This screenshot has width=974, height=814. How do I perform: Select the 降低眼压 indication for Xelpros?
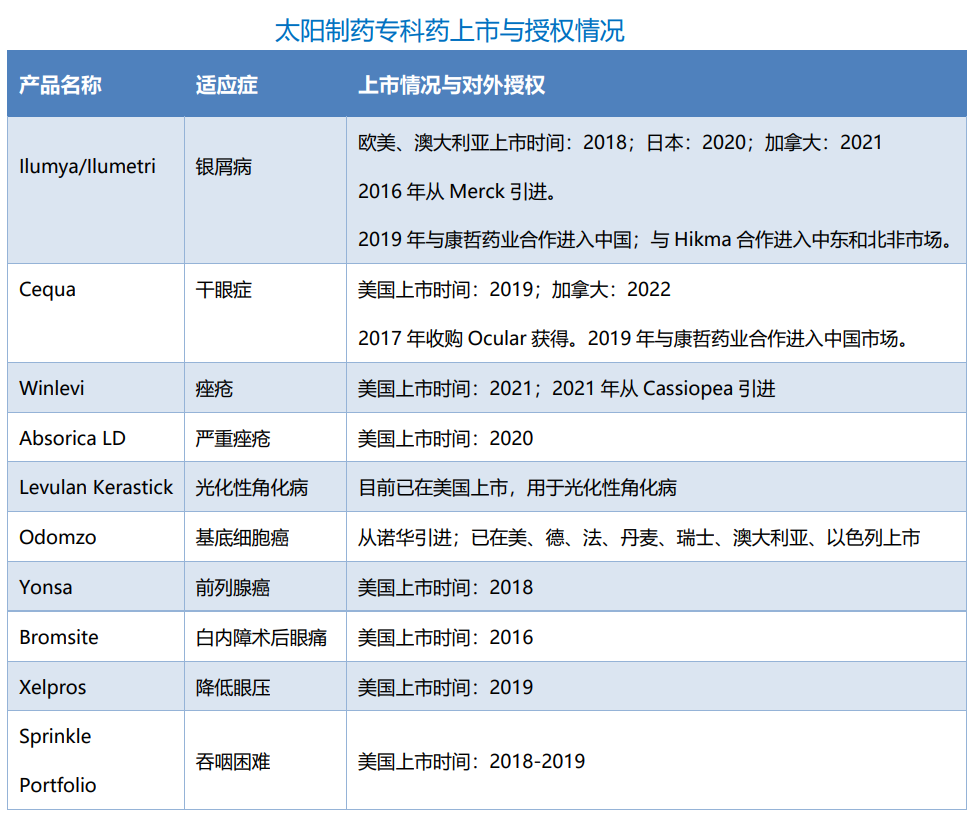tap(233, 688)
